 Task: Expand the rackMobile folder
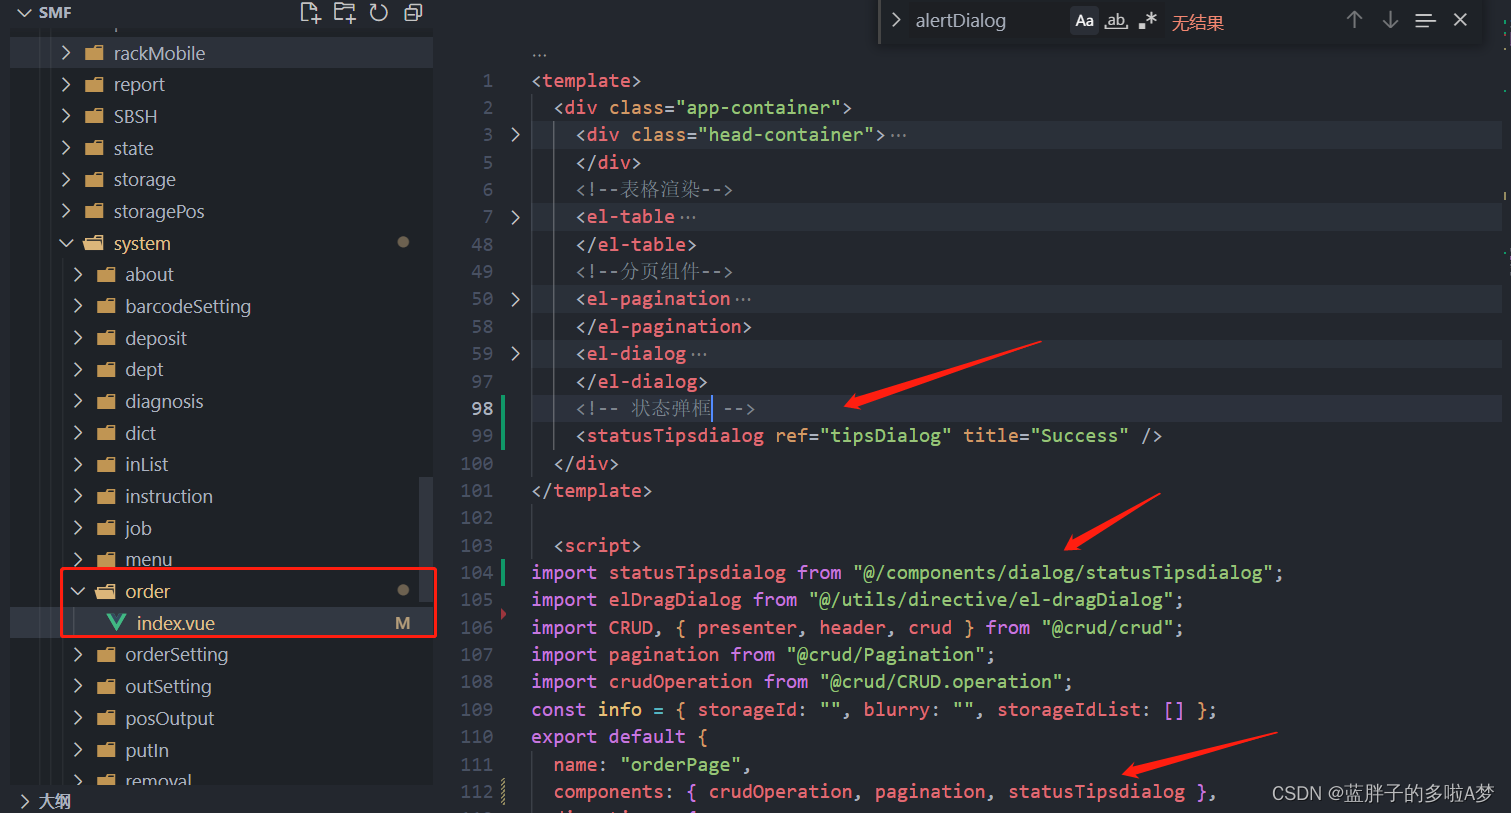[x=66, y=53]
